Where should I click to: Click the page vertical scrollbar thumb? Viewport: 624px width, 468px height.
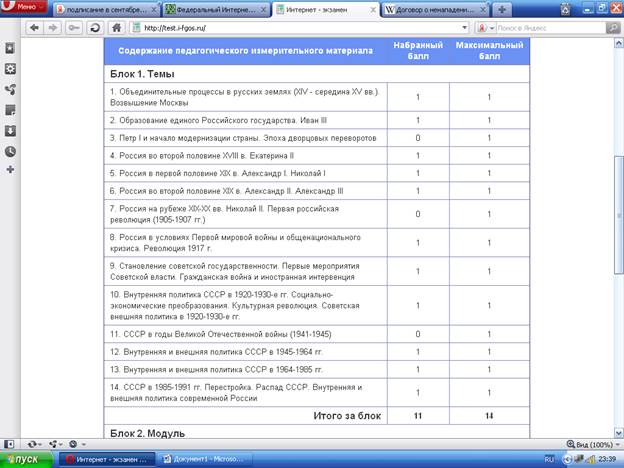618,215
